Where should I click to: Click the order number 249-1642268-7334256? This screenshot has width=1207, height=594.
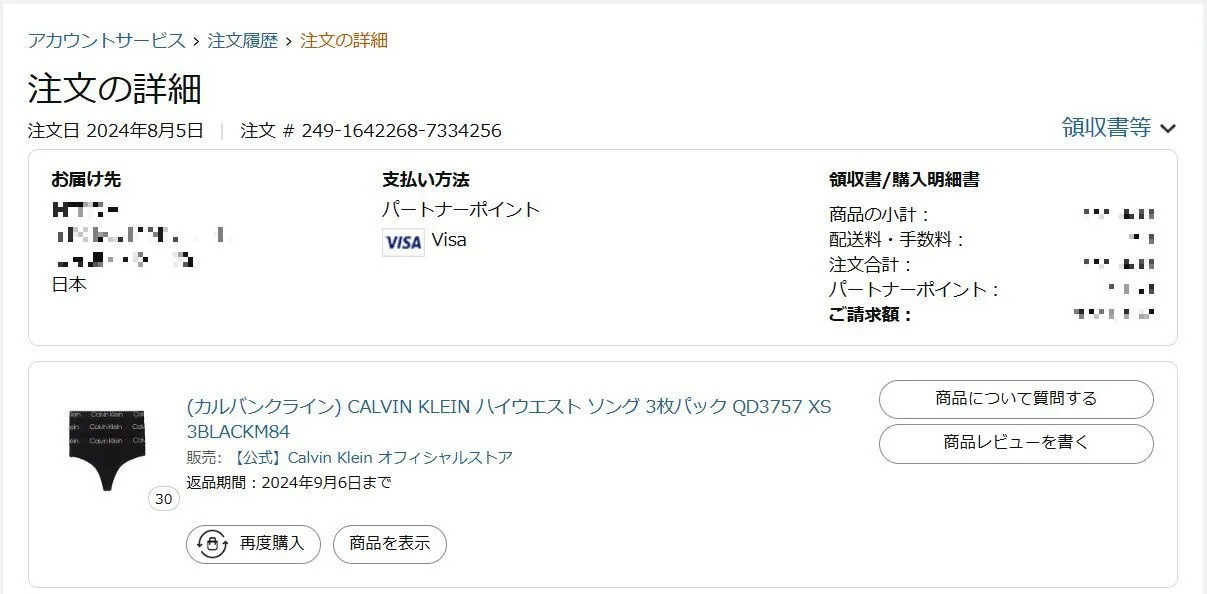point(401,131)
